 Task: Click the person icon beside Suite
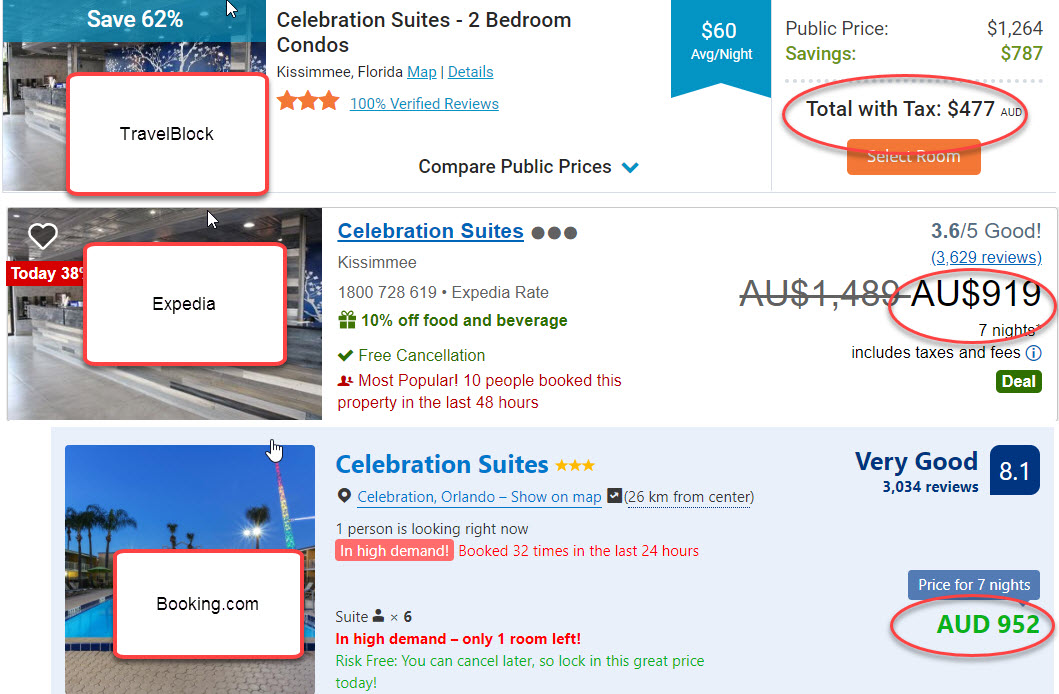tap(378, 616)
